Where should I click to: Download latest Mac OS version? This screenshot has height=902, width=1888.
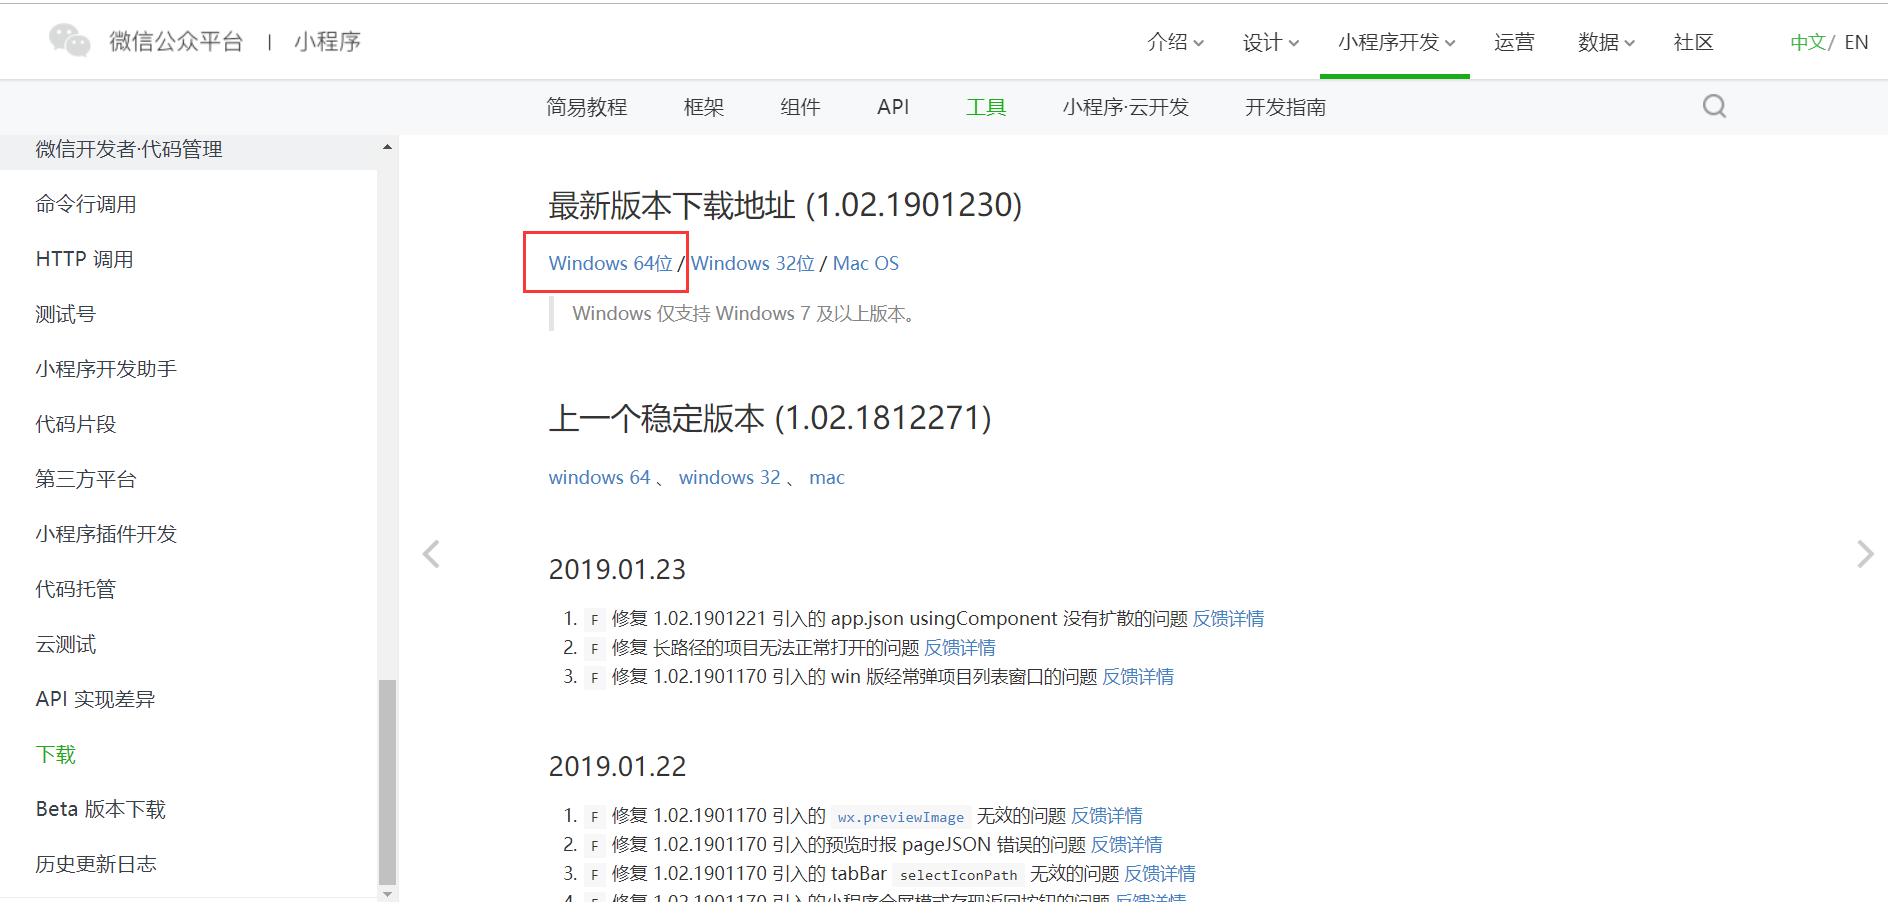pos(866,263)
